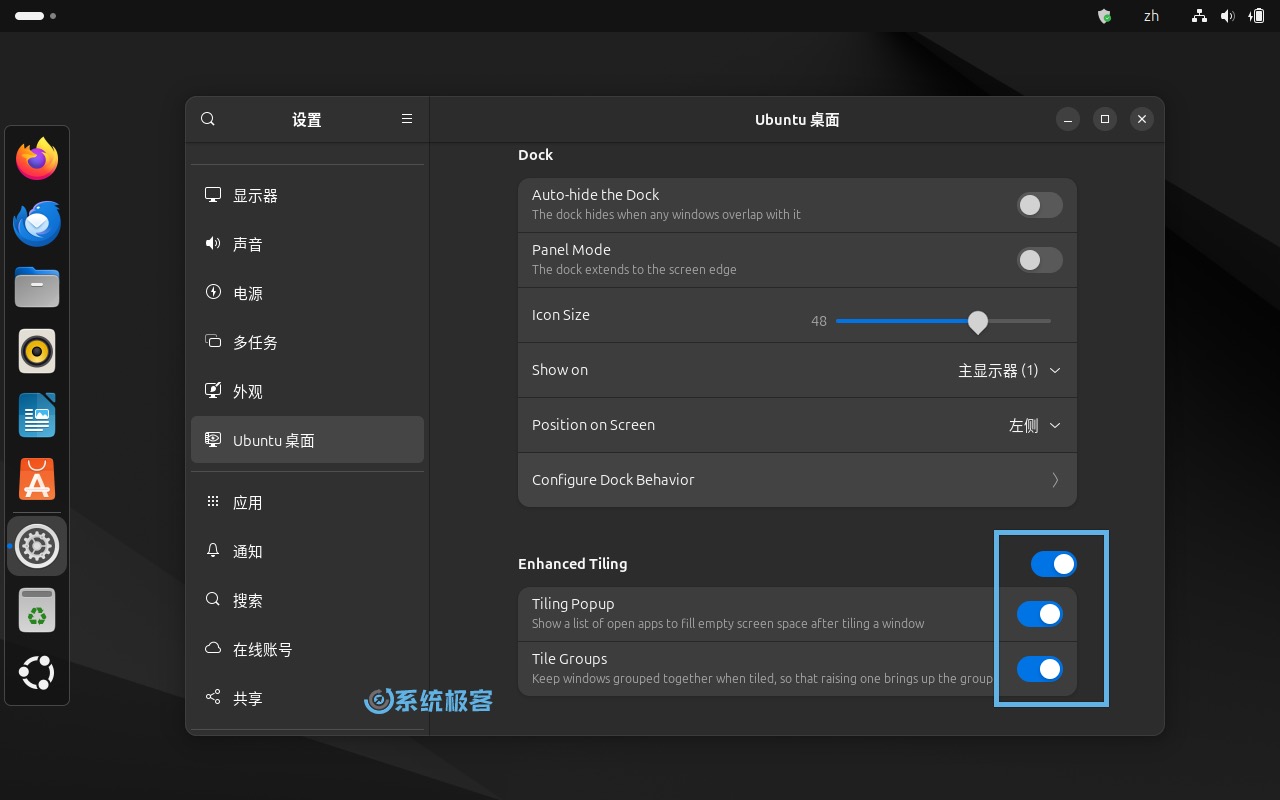
Task: Go to 通知 settings page
Action: pyautogui.click(x=307, y=551)
